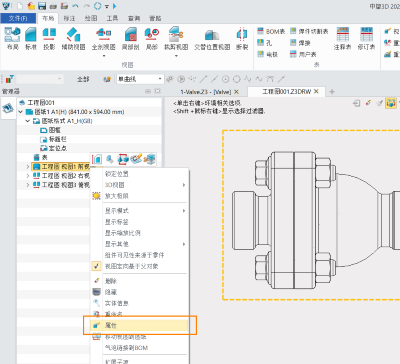The height and width of the screenshot is (364, 400).
Task: Click the Redo arrow in quick access bar
Action: point(86,6)
